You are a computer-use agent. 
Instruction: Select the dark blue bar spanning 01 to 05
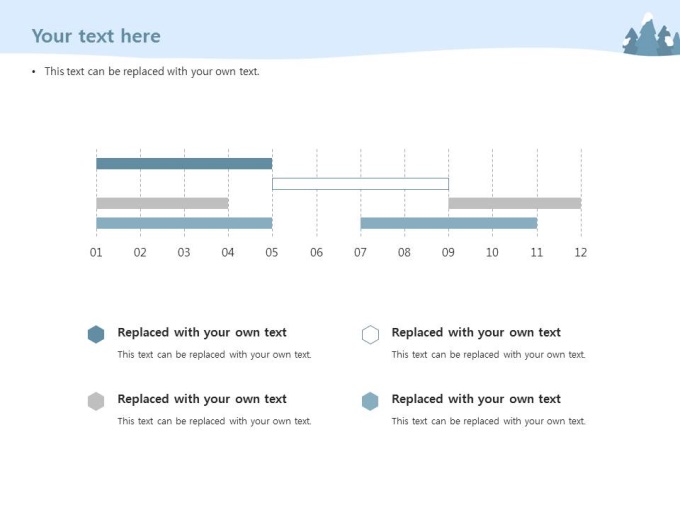tap(184, 163)
